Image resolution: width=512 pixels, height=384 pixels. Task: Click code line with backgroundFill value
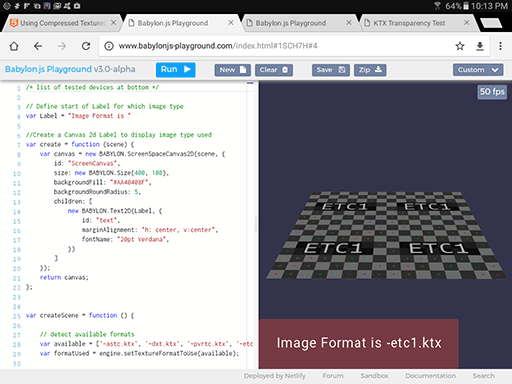coord(103,182)
